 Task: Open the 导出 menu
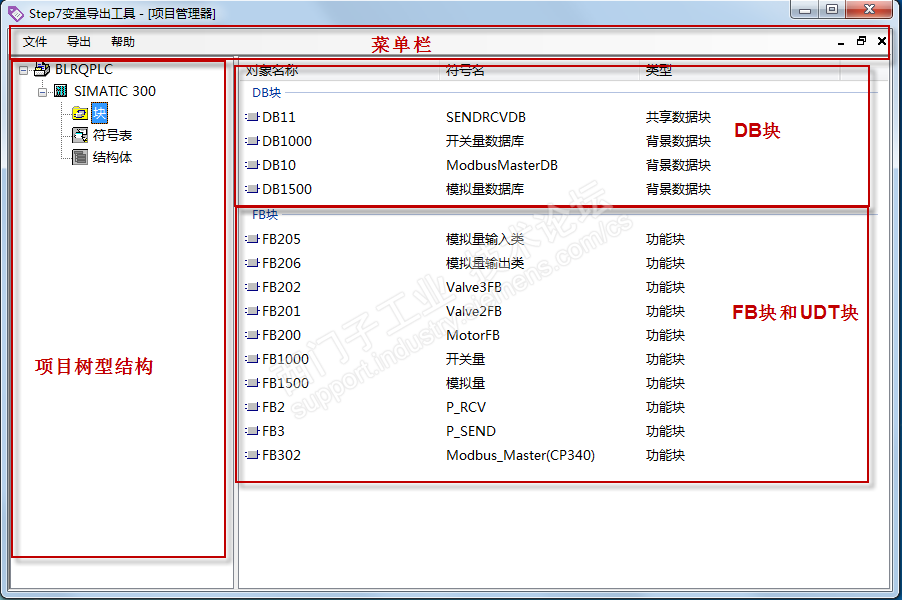click(79, 42)
